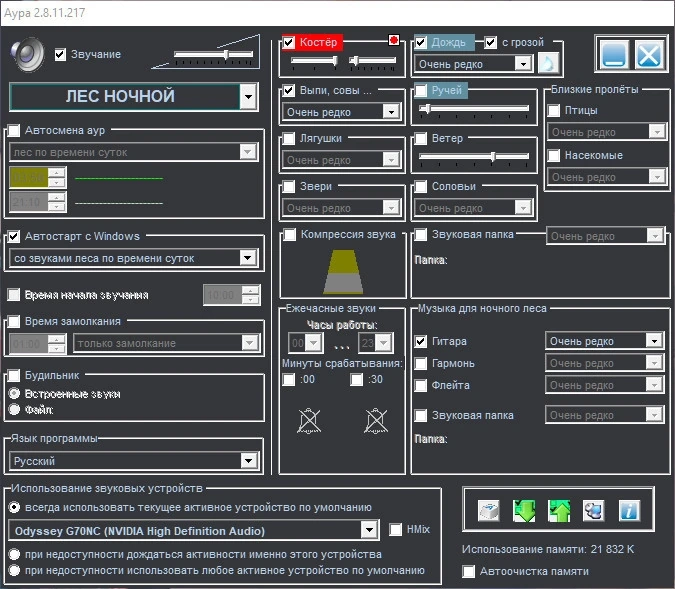This screenshot has width=675, height=589.
Task: Enable the Звери animals checkbox
Action: 288,186
